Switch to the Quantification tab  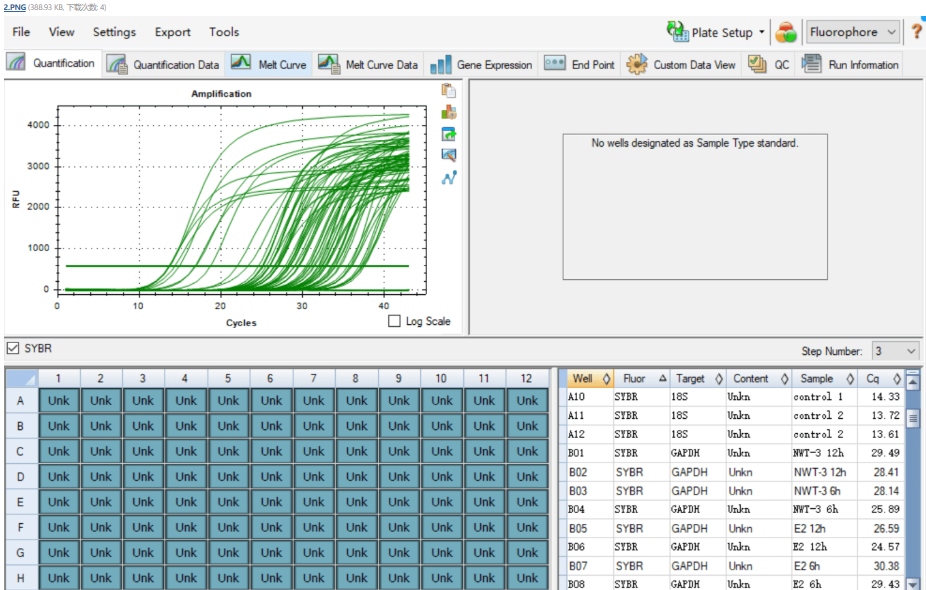click(x=52, y=63)
